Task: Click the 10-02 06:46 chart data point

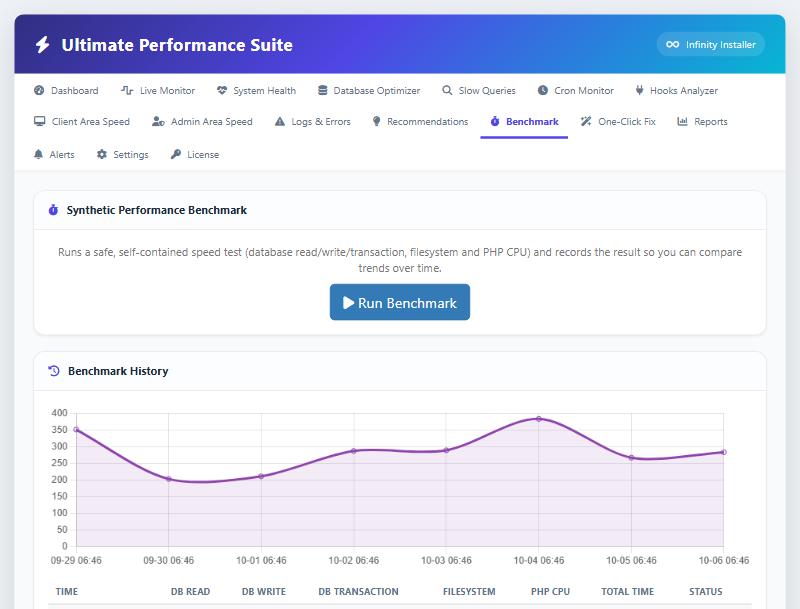Action: click(x=354, y=451)
